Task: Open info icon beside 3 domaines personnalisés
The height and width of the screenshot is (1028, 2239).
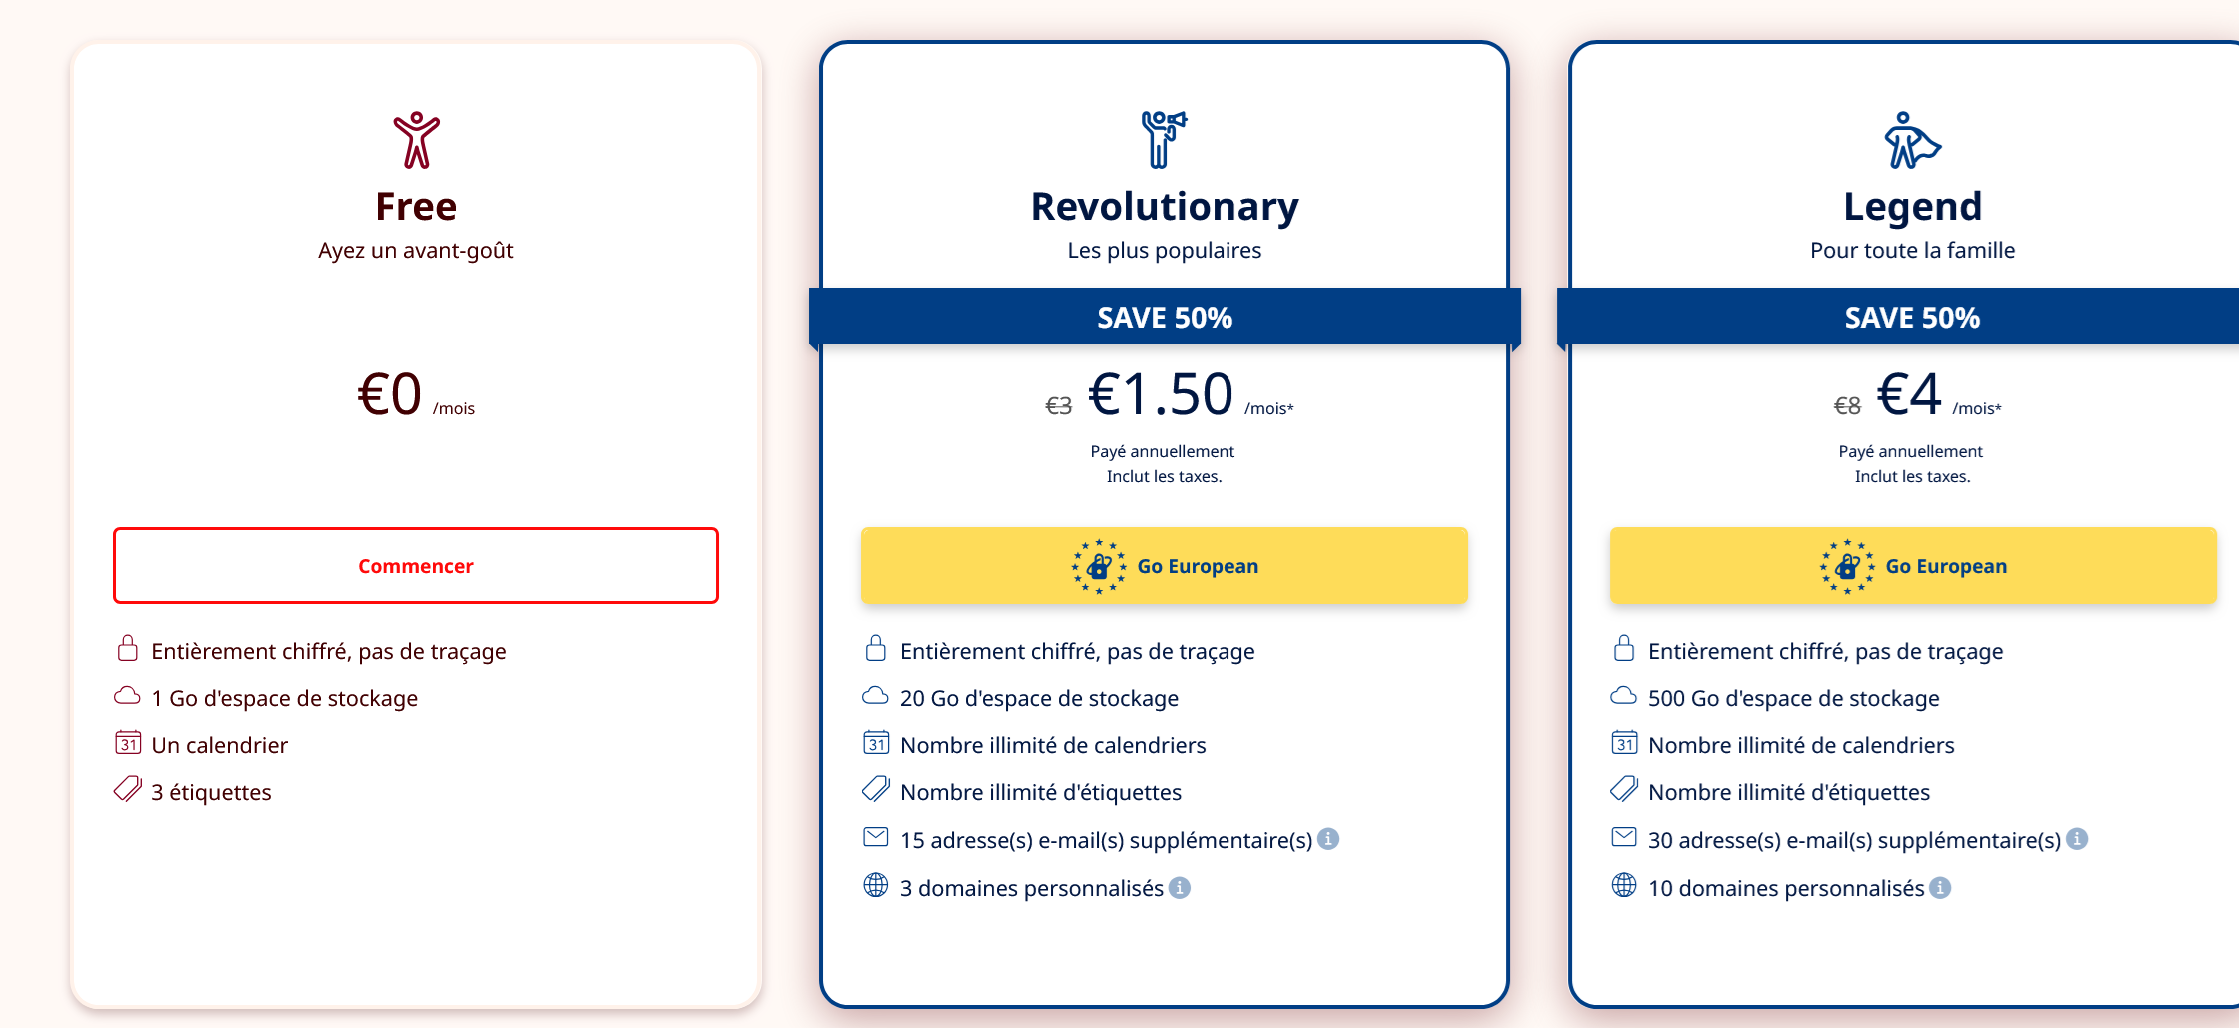Action: pyautogui.click(x=1180, y=888)
